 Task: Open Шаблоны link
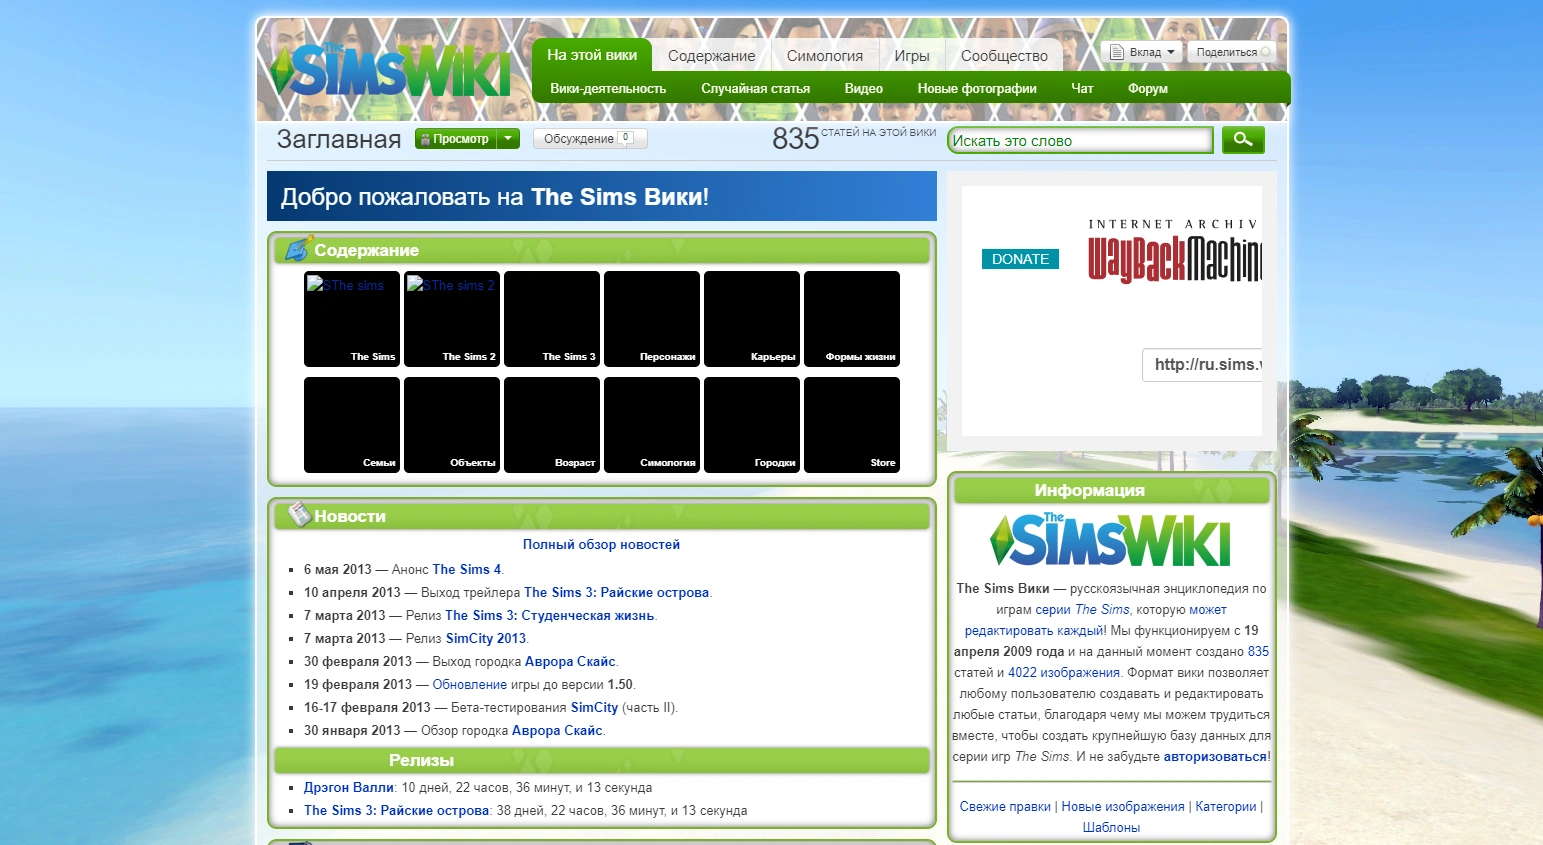click(x=1111, y=827)
